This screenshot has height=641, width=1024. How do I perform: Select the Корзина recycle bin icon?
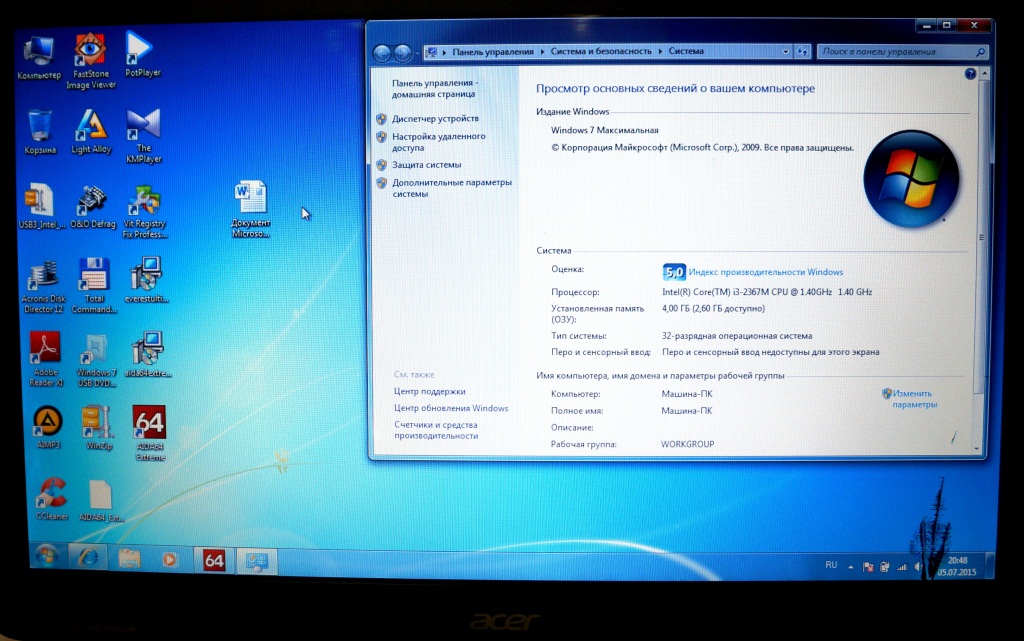point(40,133)
